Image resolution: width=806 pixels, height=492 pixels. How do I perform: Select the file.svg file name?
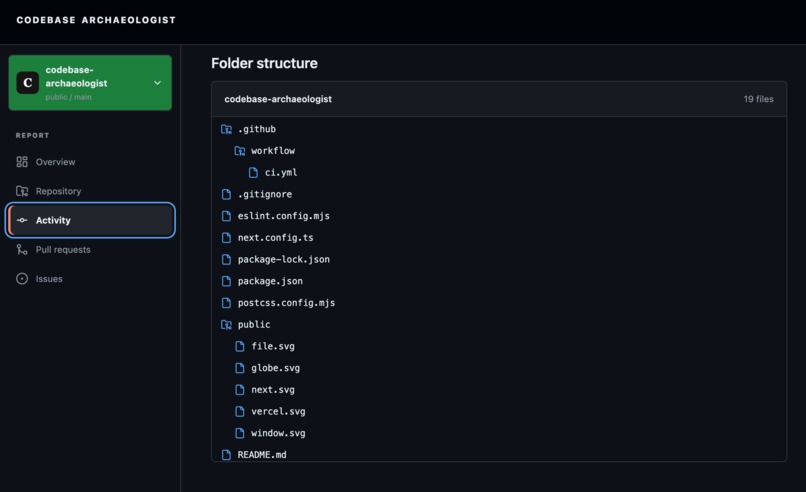coord(273,347)
